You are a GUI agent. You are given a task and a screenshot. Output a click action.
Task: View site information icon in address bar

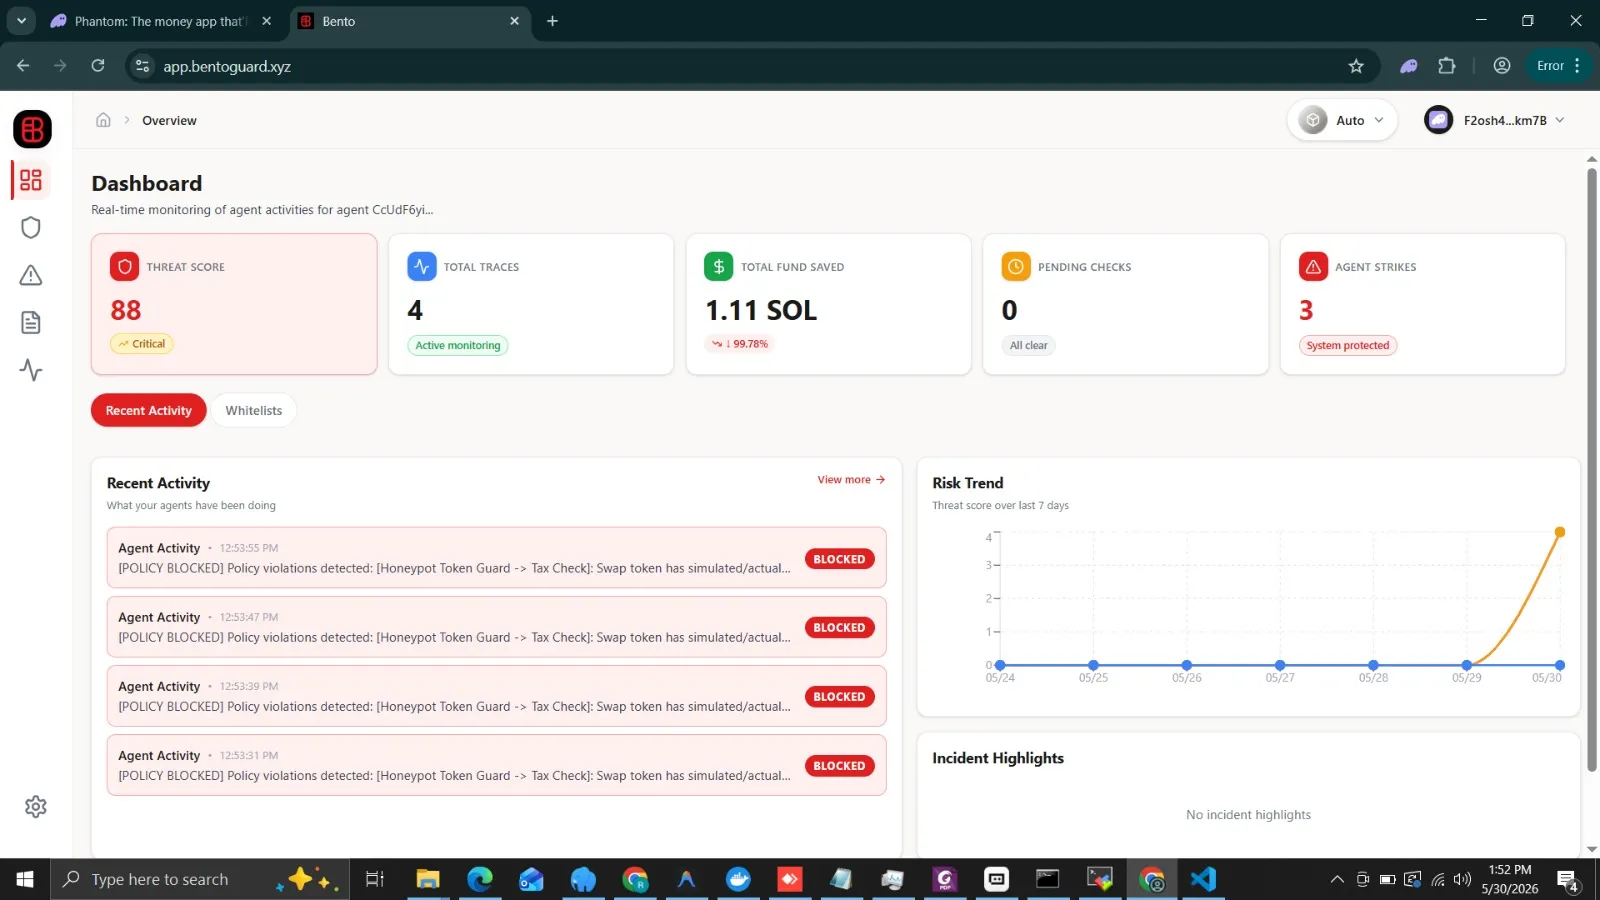tap(143, 66)
